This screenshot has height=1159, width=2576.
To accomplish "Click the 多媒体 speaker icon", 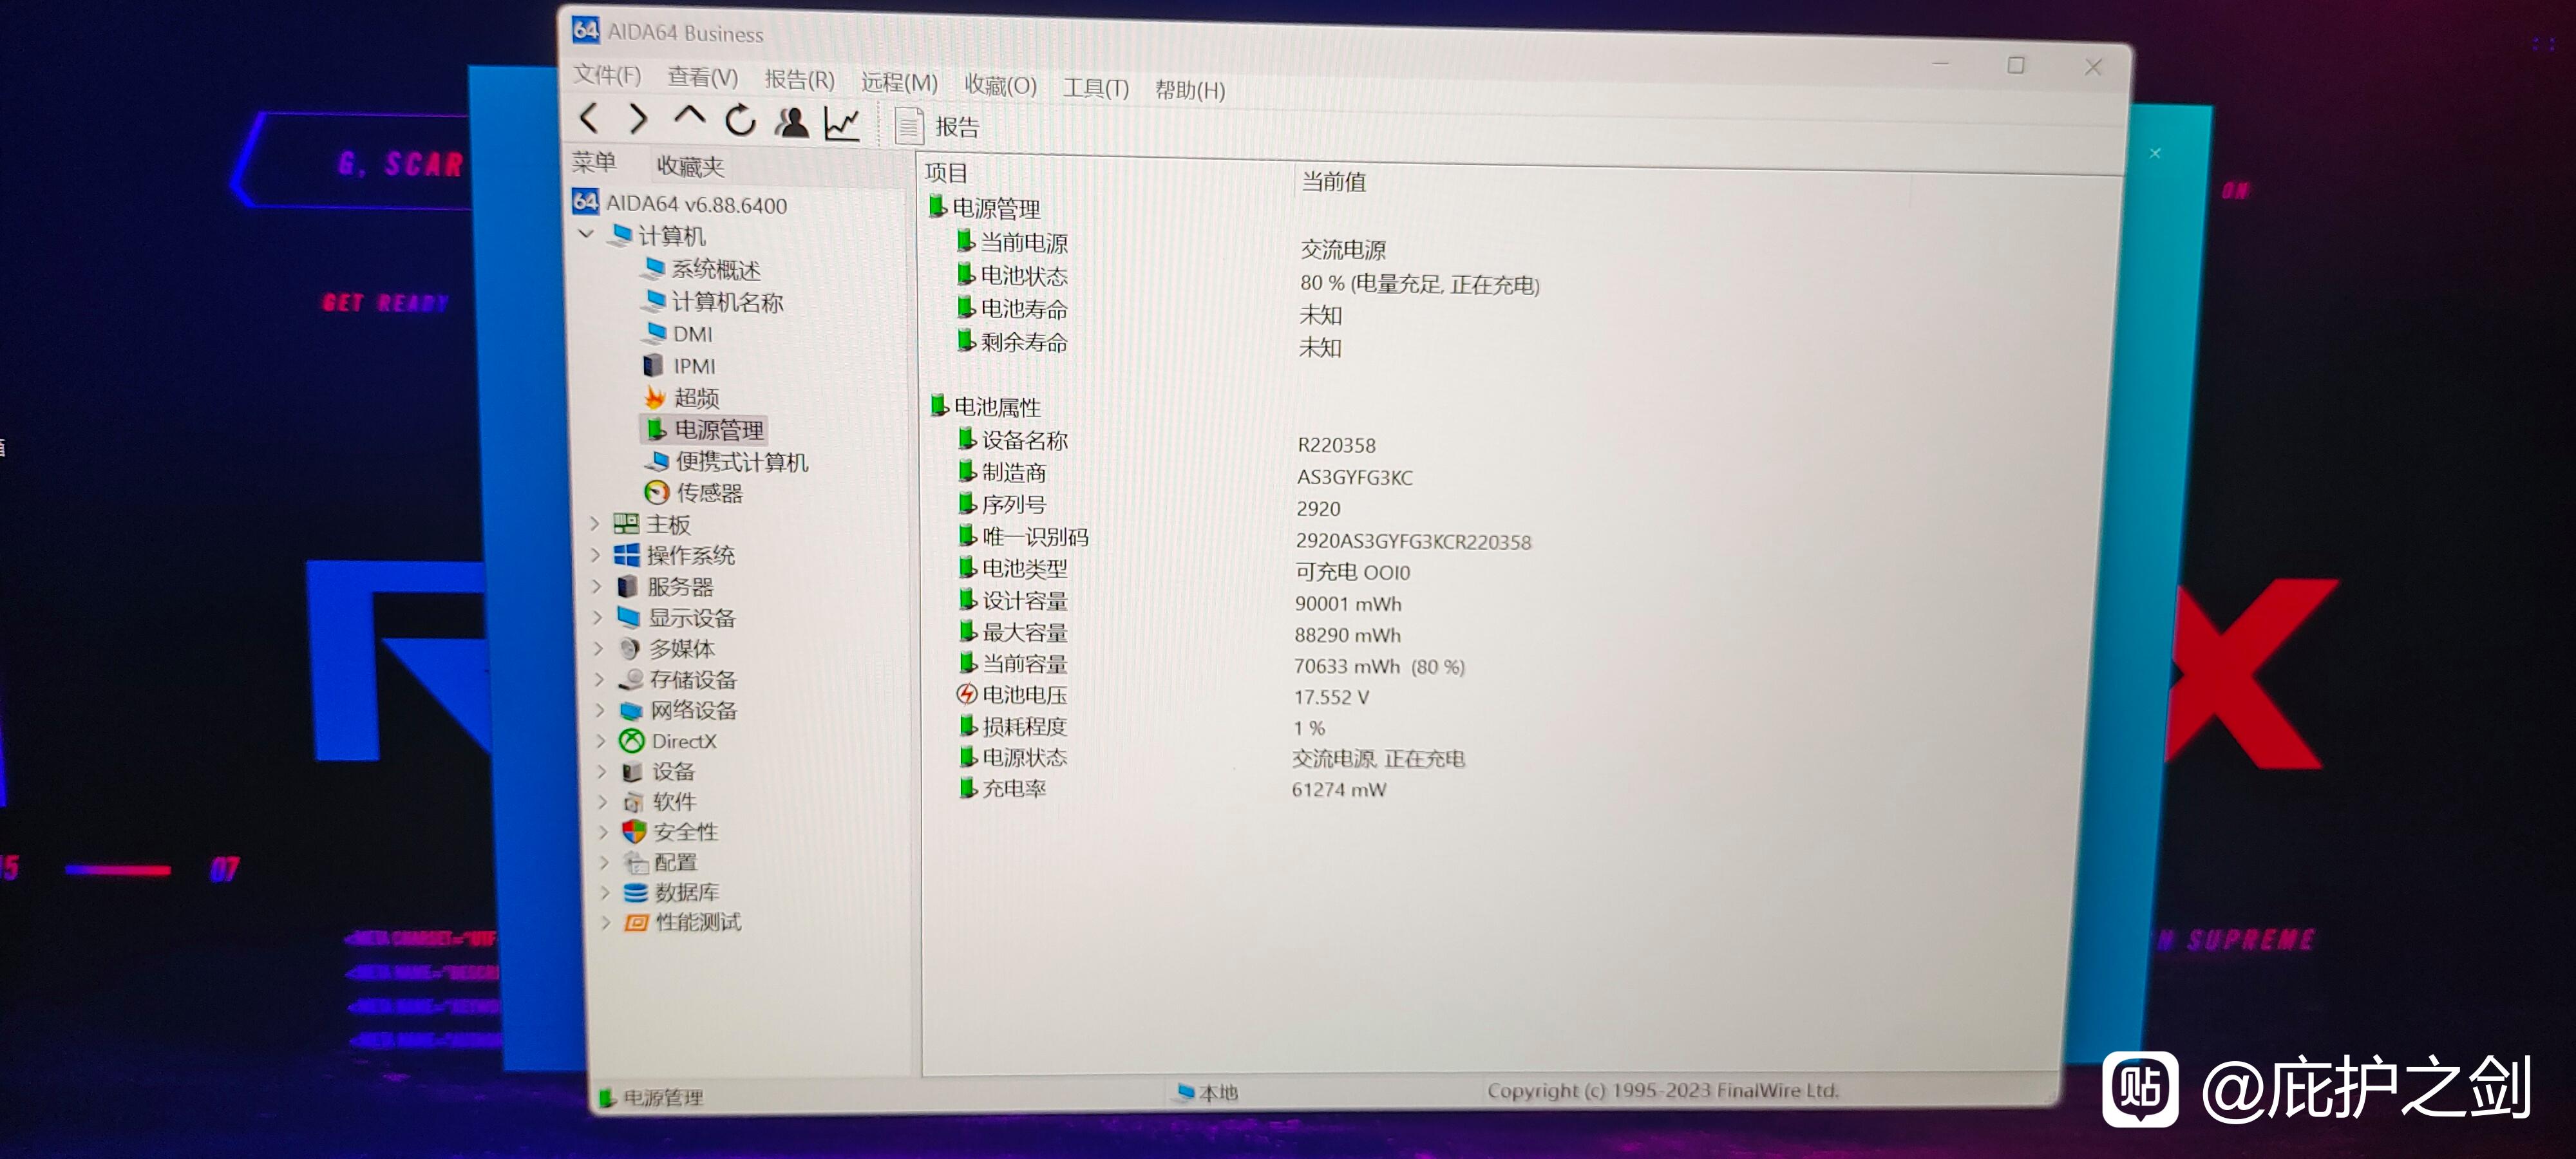I will (630, 648).
